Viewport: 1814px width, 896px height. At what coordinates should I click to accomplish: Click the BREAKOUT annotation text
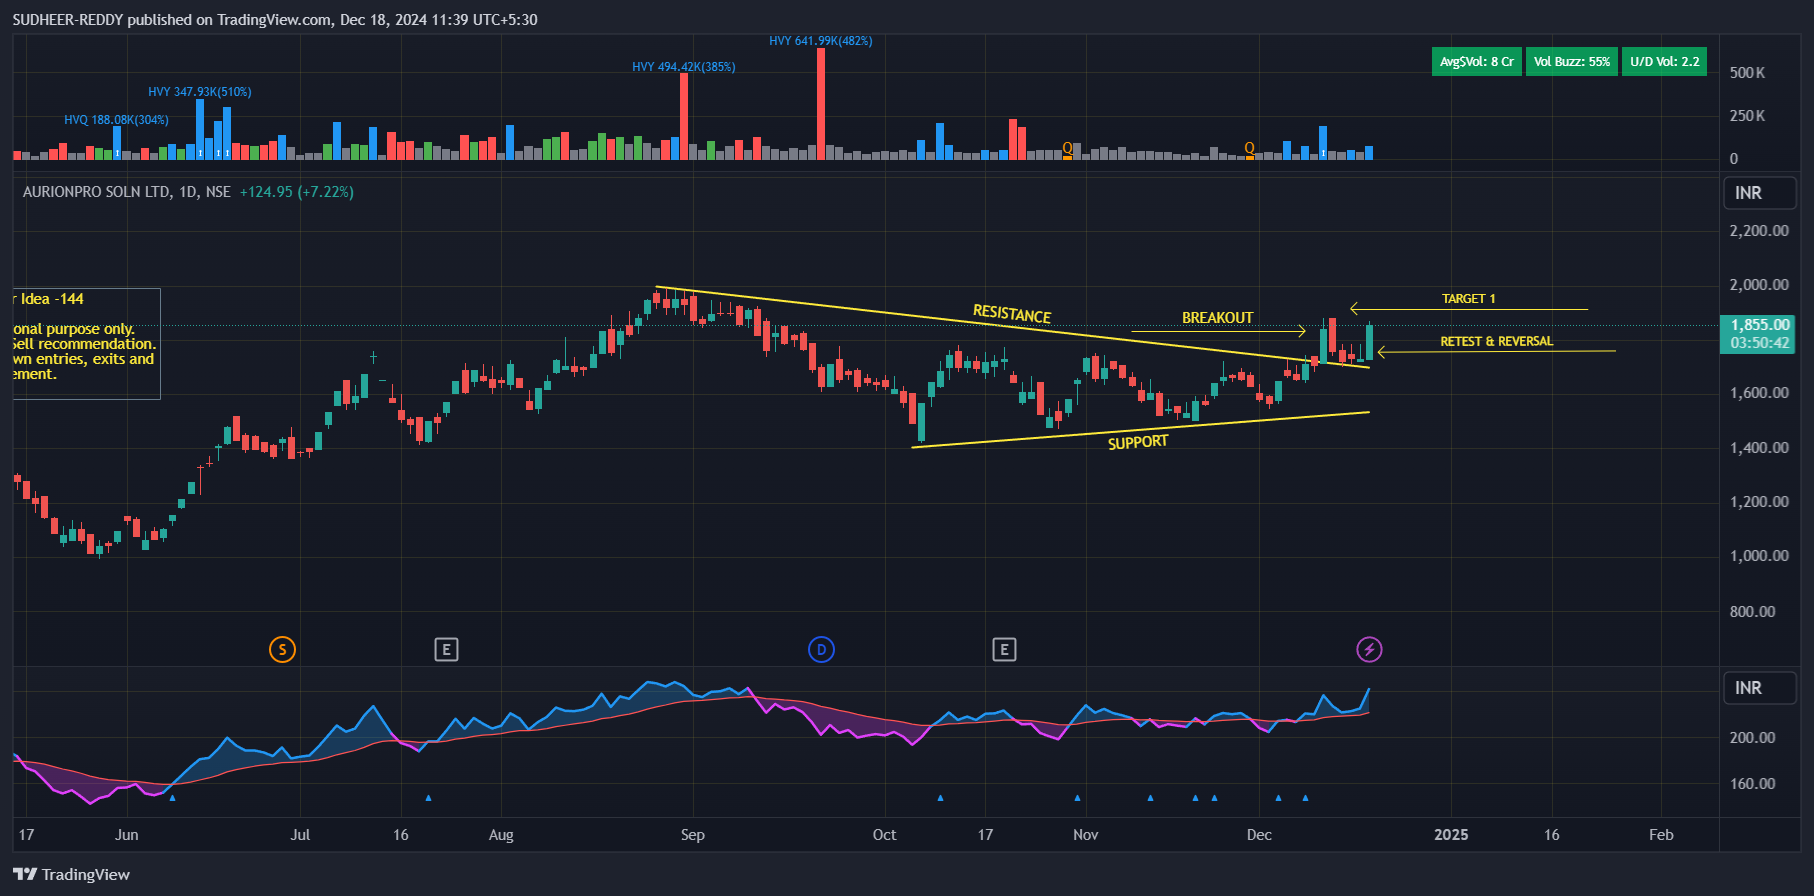(x=1217, y=318)
